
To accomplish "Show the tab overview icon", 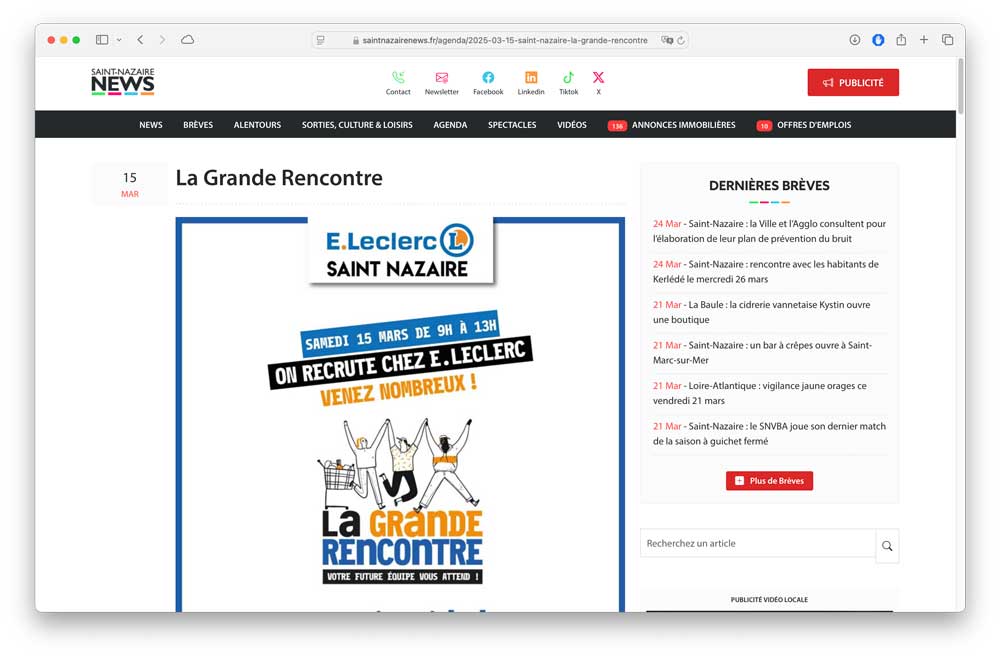I will pos(948,40).
